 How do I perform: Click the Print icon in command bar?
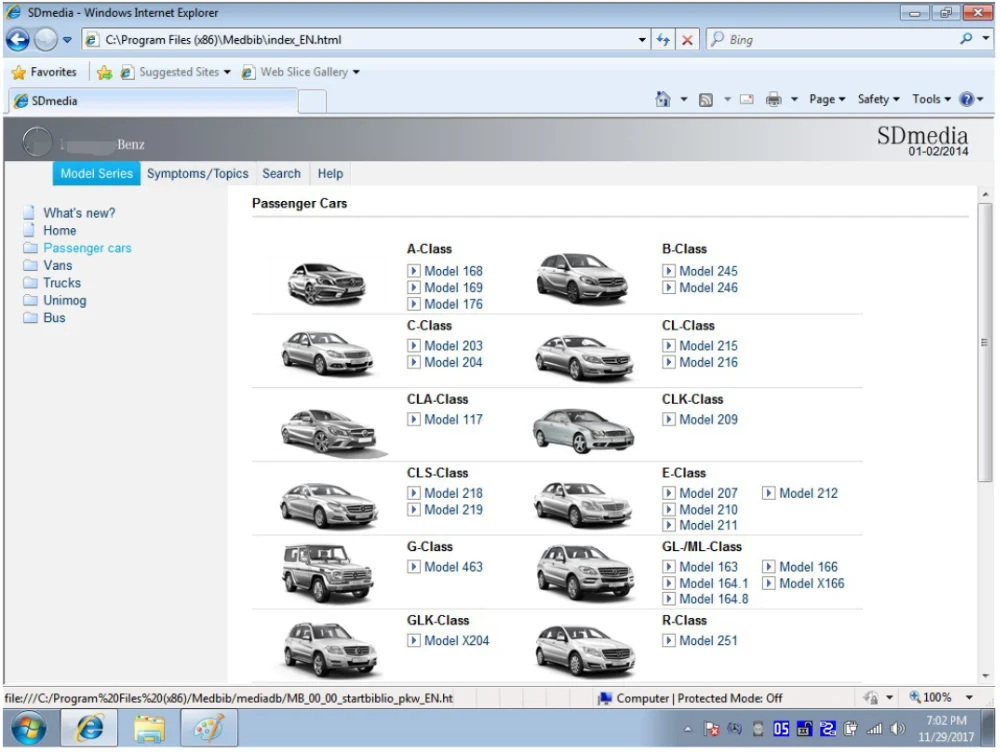[774, 100]
